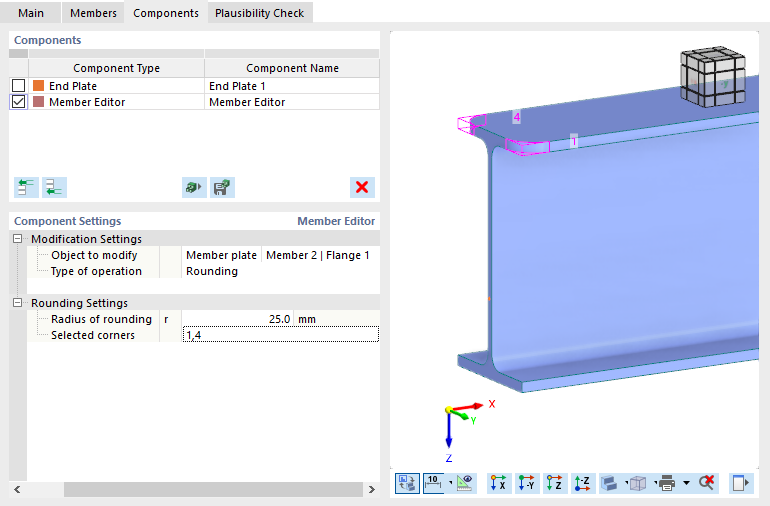The image size is (770, 506).
Task: Set view in -Z direction
Action: pos(582,483)
